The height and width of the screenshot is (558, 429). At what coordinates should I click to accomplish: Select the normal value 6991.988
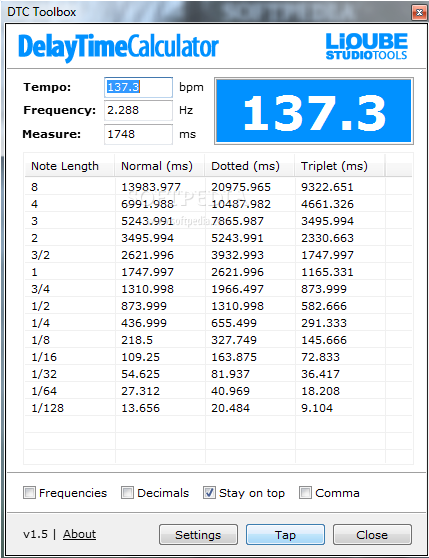pos(147,204)
